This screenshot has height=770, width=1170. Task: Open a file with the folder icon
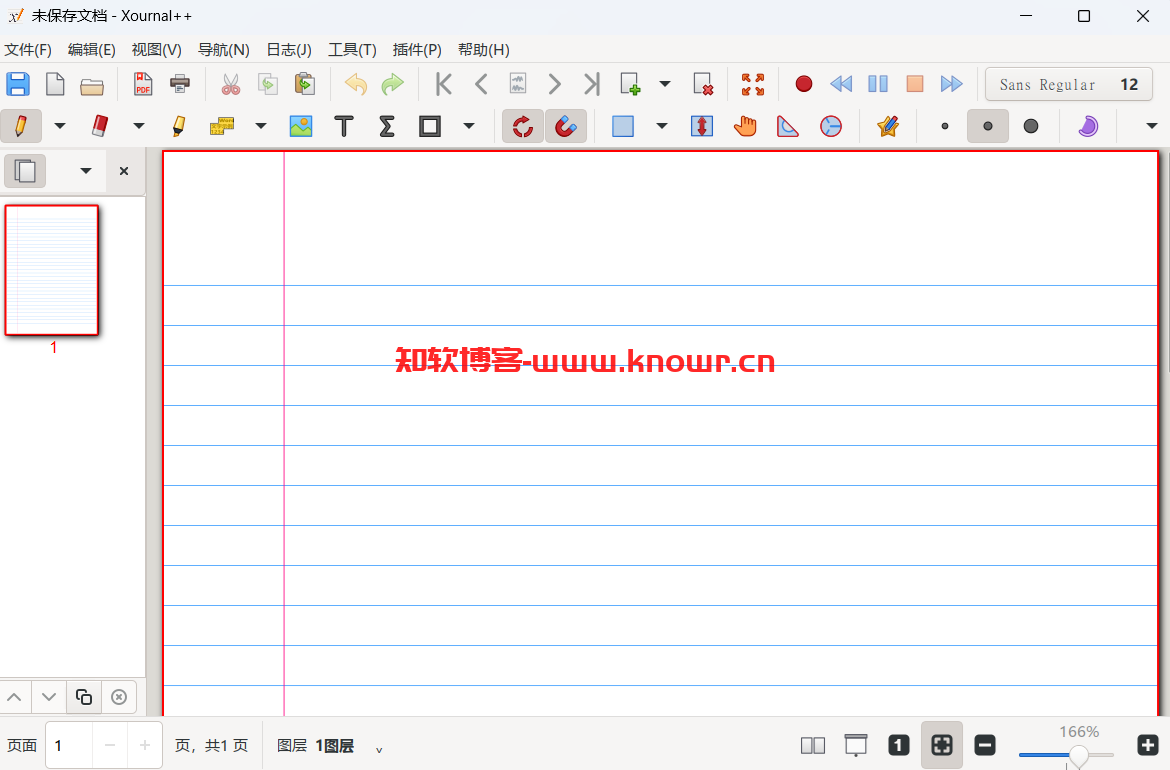click(92, 86)
